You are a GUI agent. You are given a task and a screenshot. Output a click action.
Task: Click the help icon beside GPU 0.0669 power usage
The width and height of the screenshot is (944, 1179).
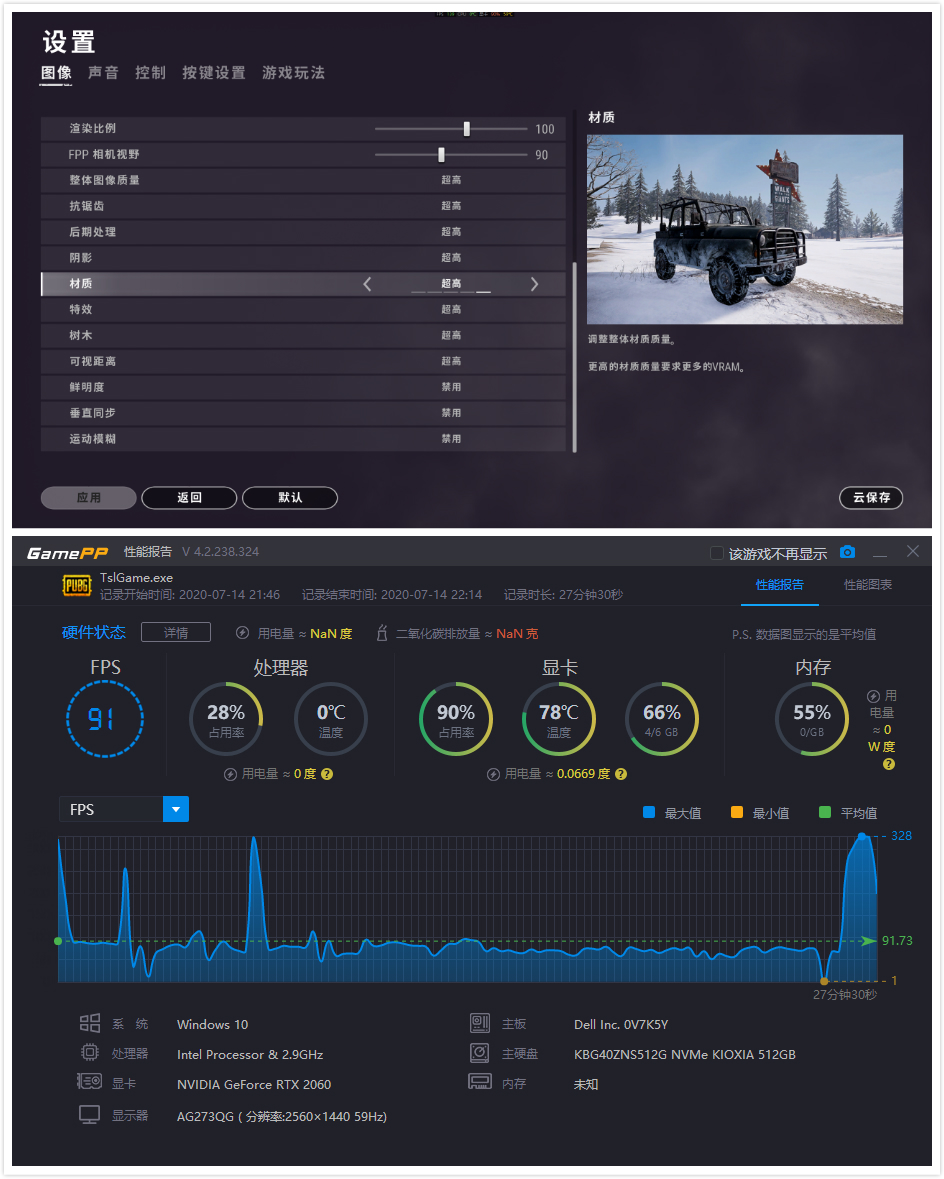[x=621, y=774]
